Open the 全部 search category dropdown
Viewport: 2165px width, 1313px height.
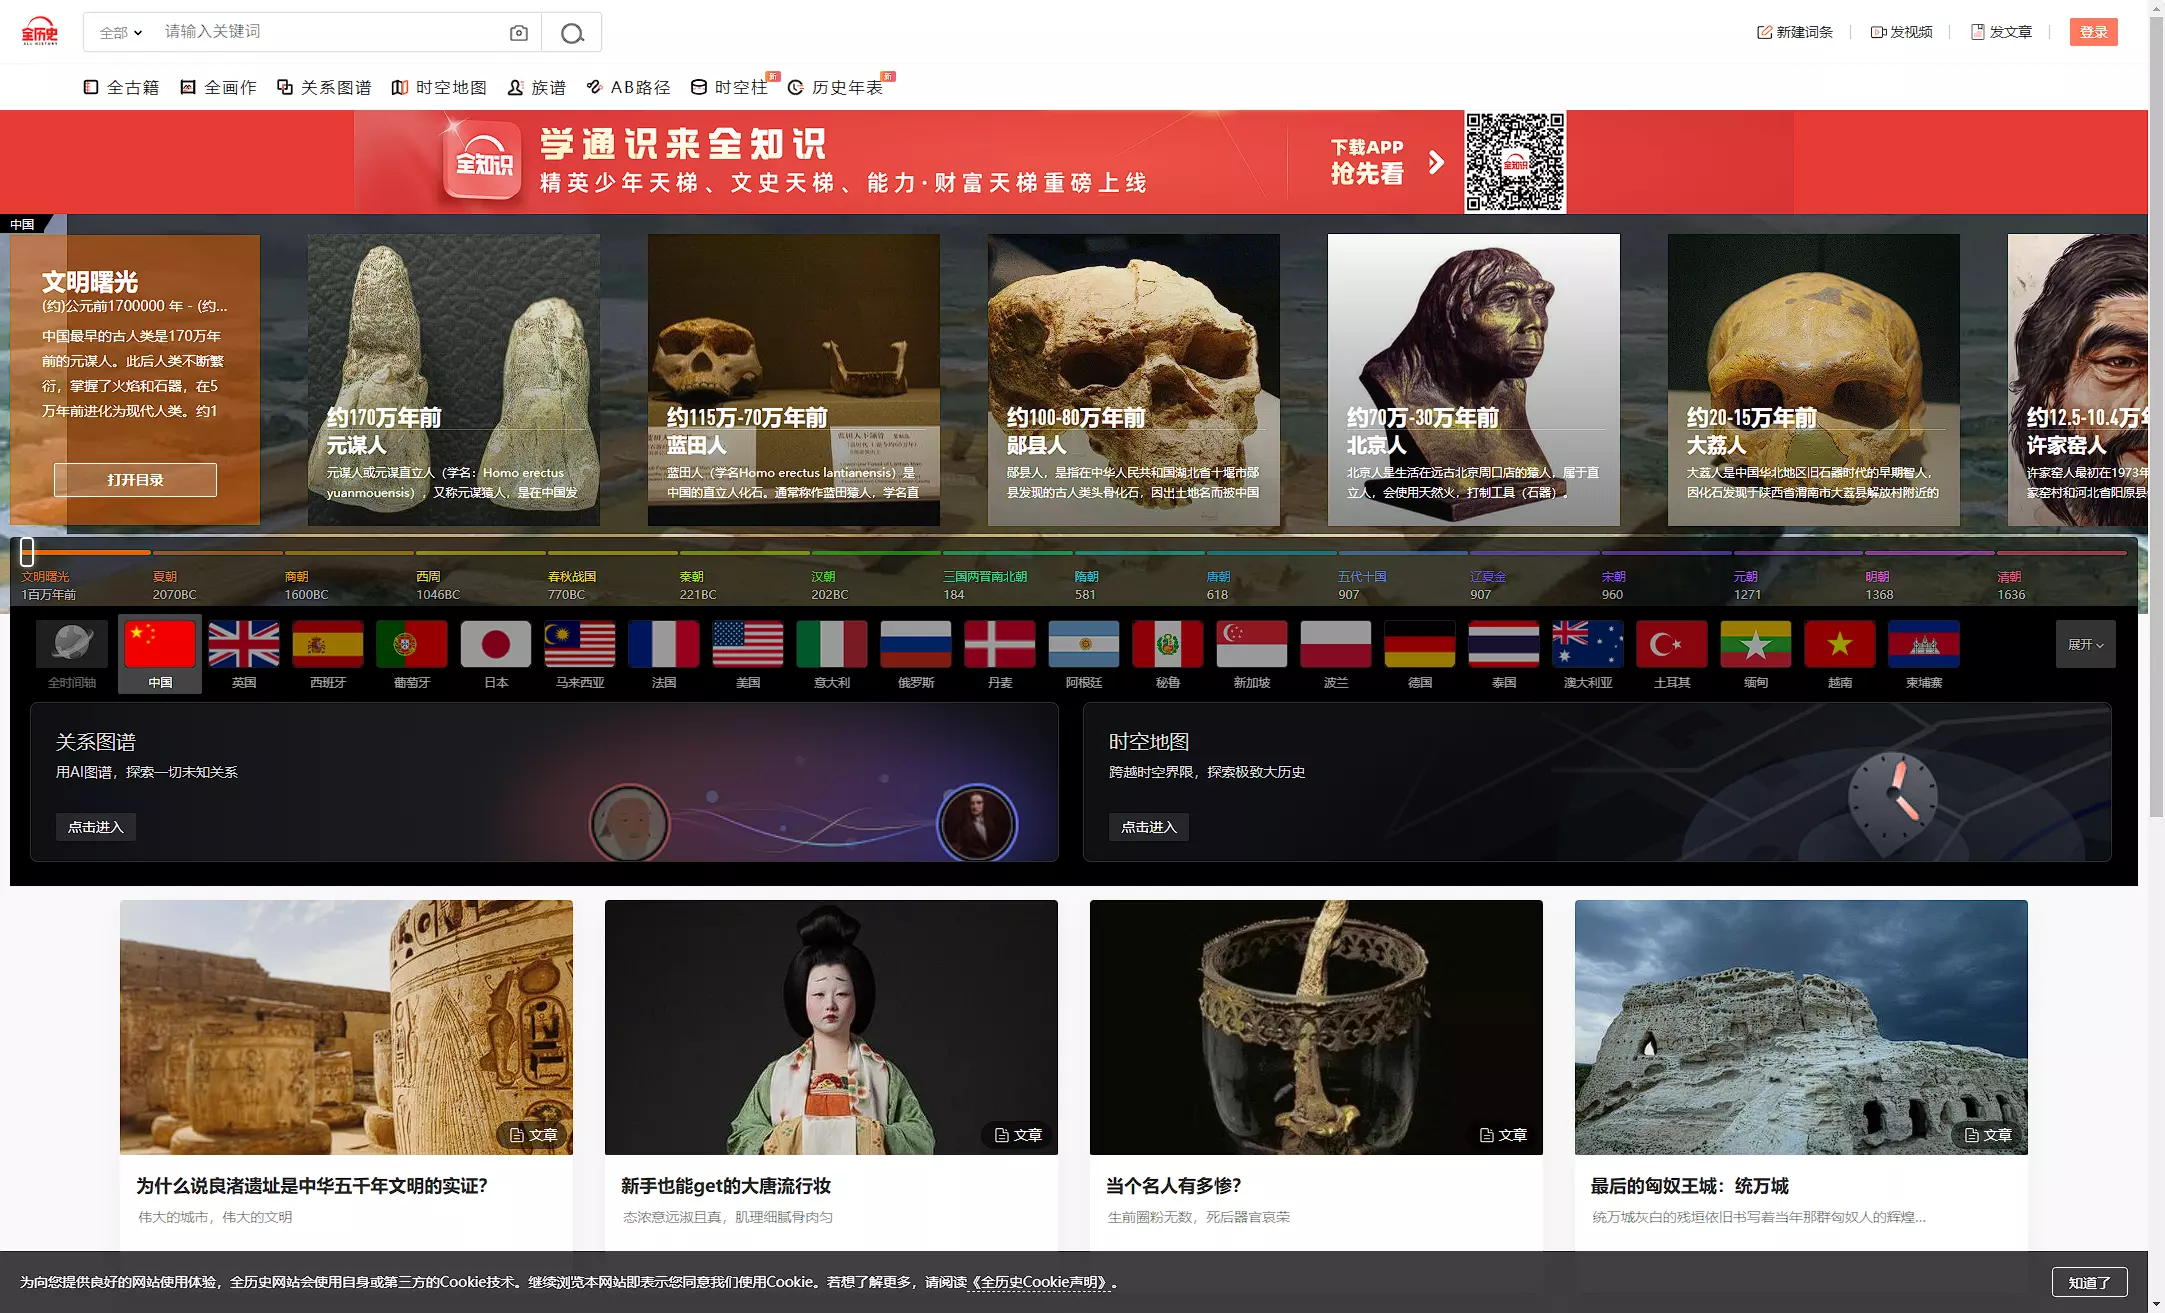coord(121,33)
